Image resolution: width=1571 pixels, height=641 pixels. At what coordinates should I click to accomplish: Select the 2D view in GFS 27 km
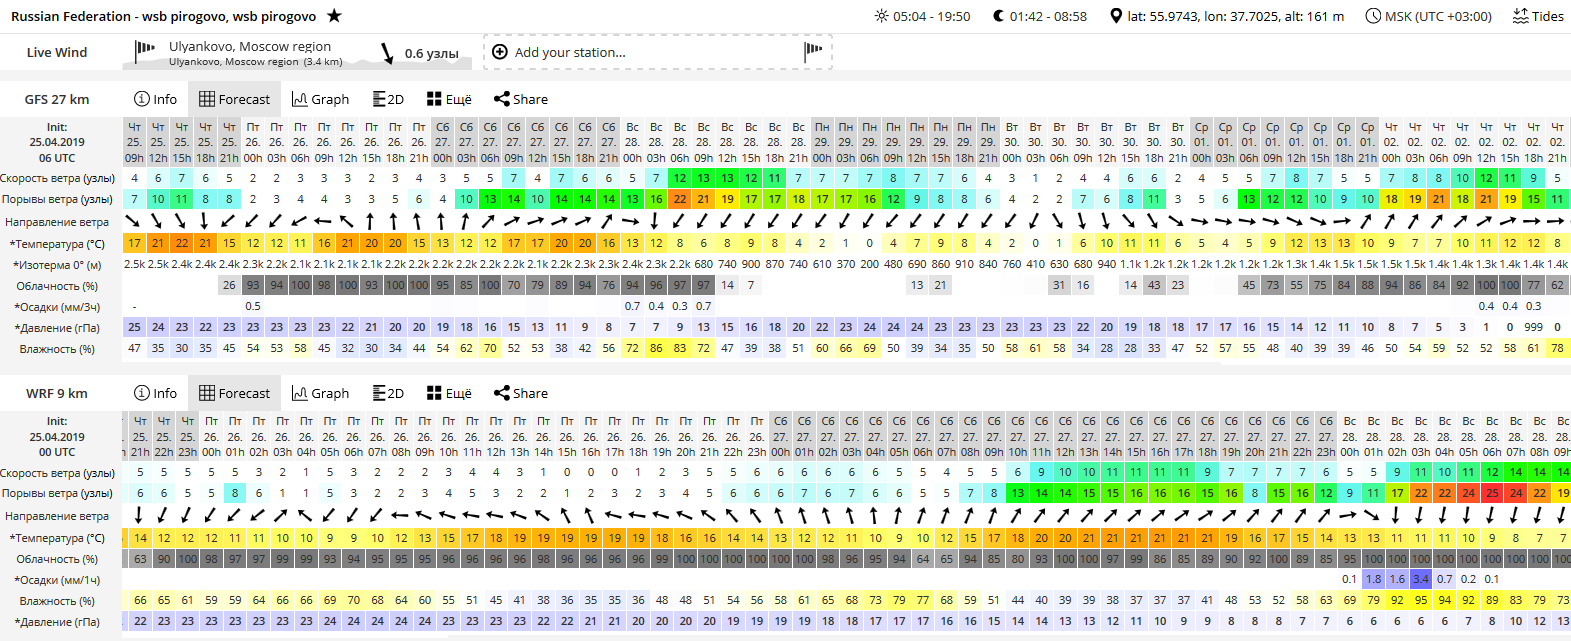[x=388, y=99]
